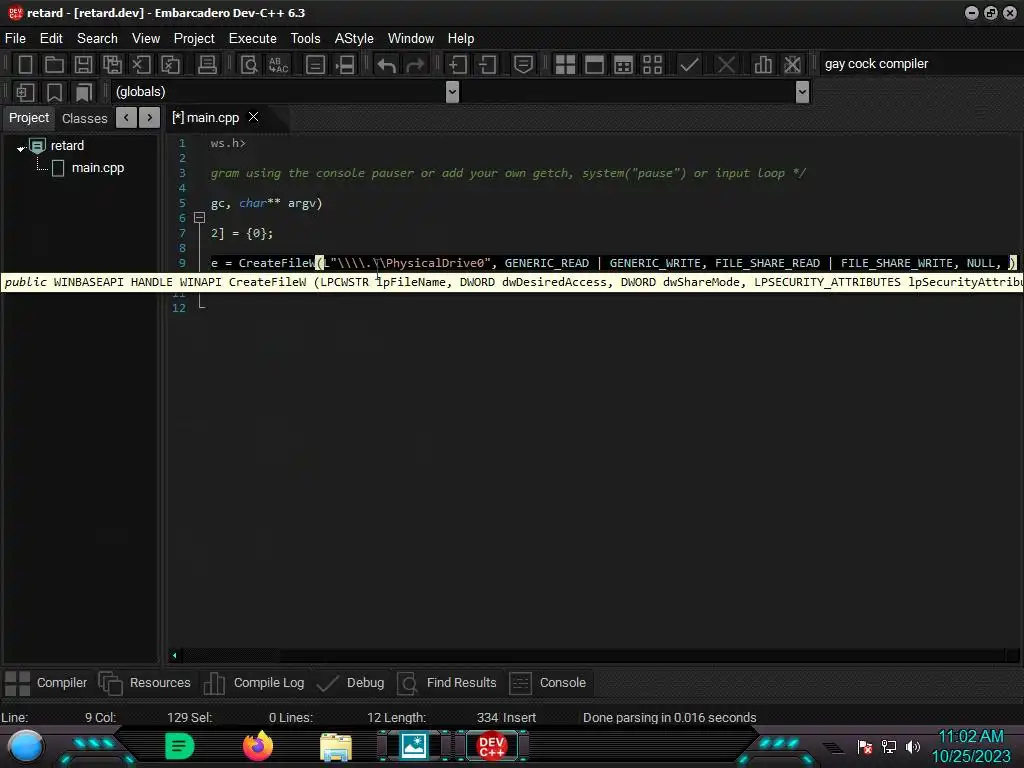Viewport: 1024px width, 768px height.
Task: Open the Window menu
Action: (411, 39)
